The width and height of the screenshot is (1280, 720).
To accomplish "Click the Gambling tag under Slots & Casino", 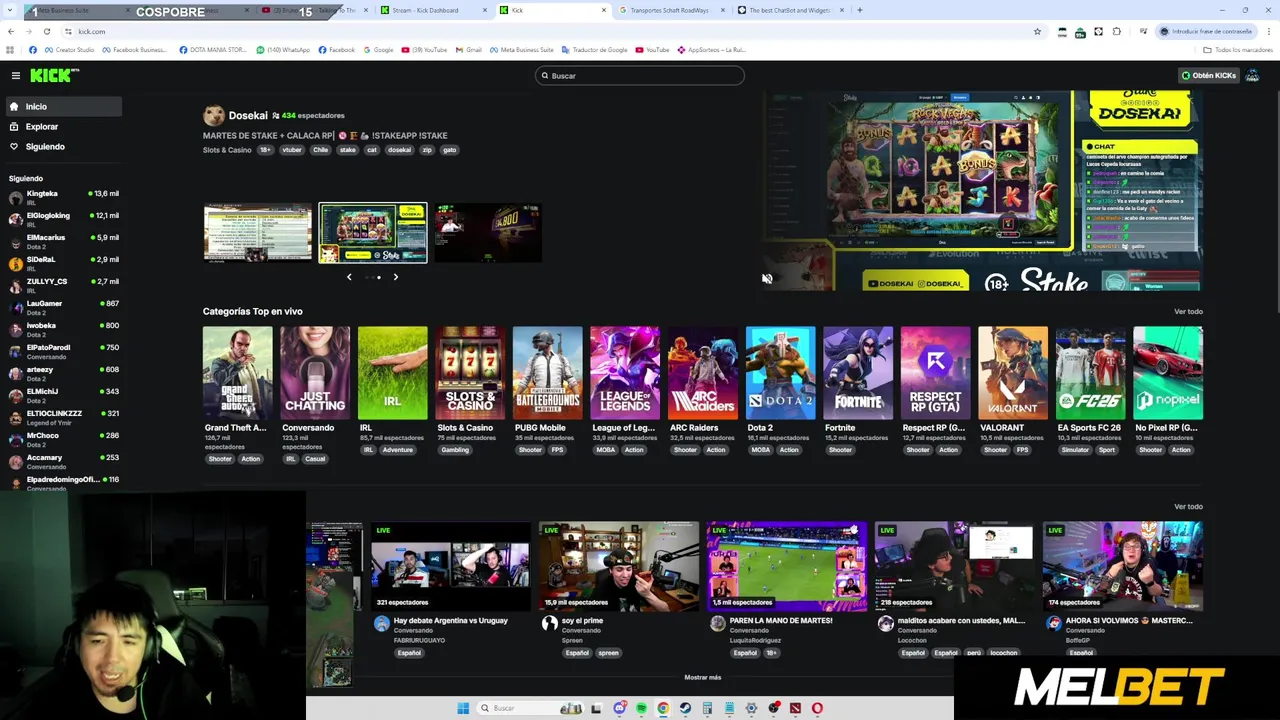I will (455, 450).
